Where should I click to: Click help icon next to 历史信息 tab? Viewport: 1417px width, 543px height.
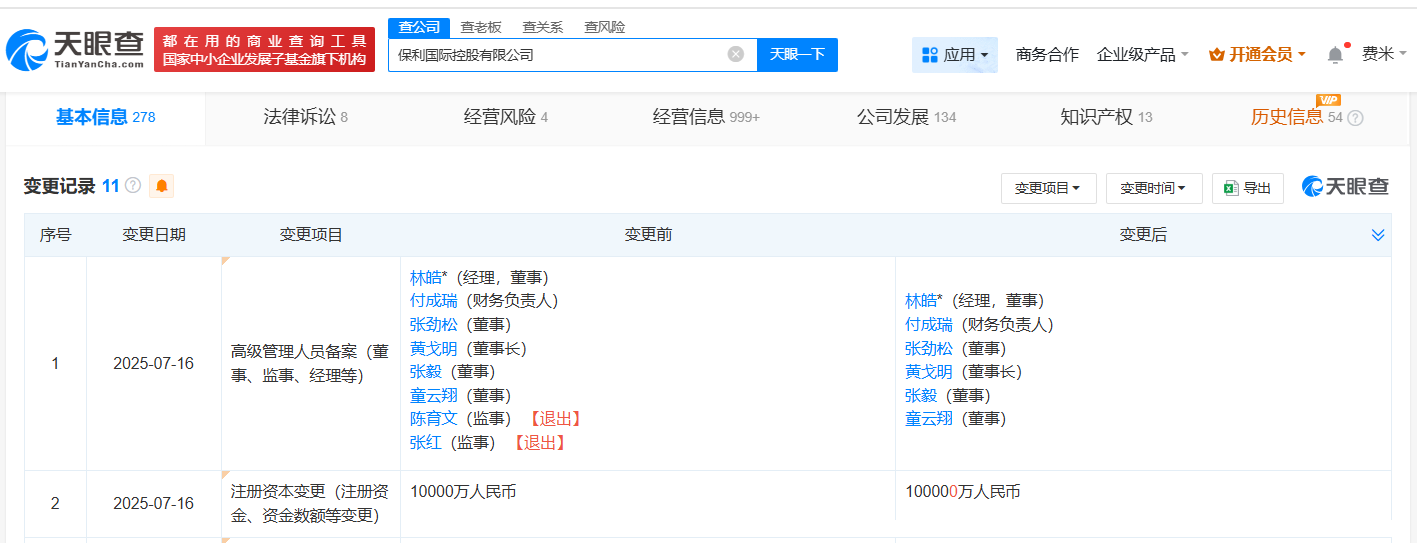click(x=1355, y=118)
